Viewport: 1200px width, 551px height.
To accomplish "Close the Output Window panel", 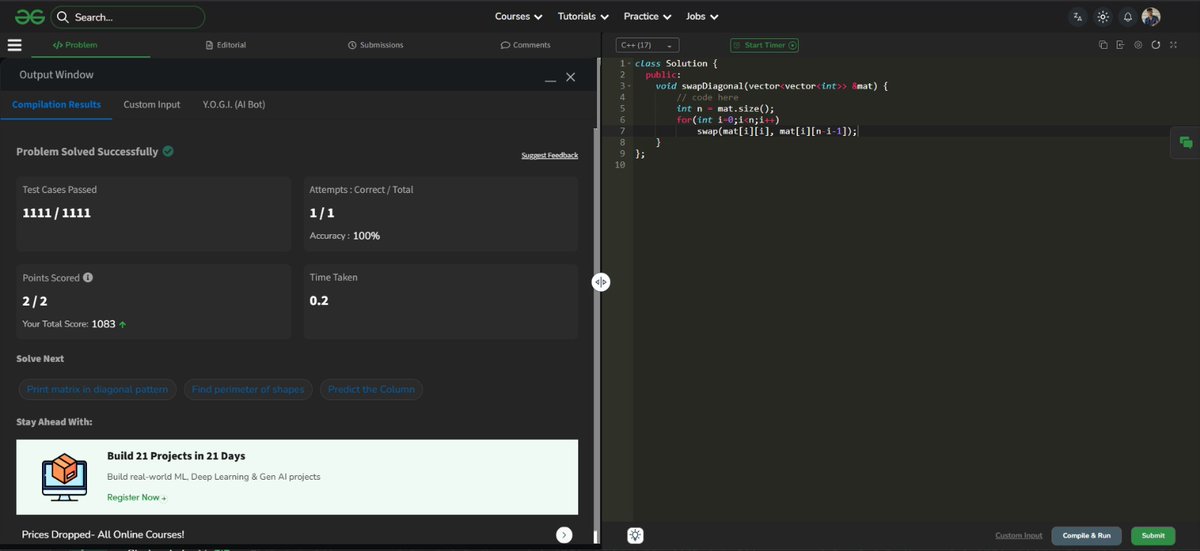I will point(571,77).
